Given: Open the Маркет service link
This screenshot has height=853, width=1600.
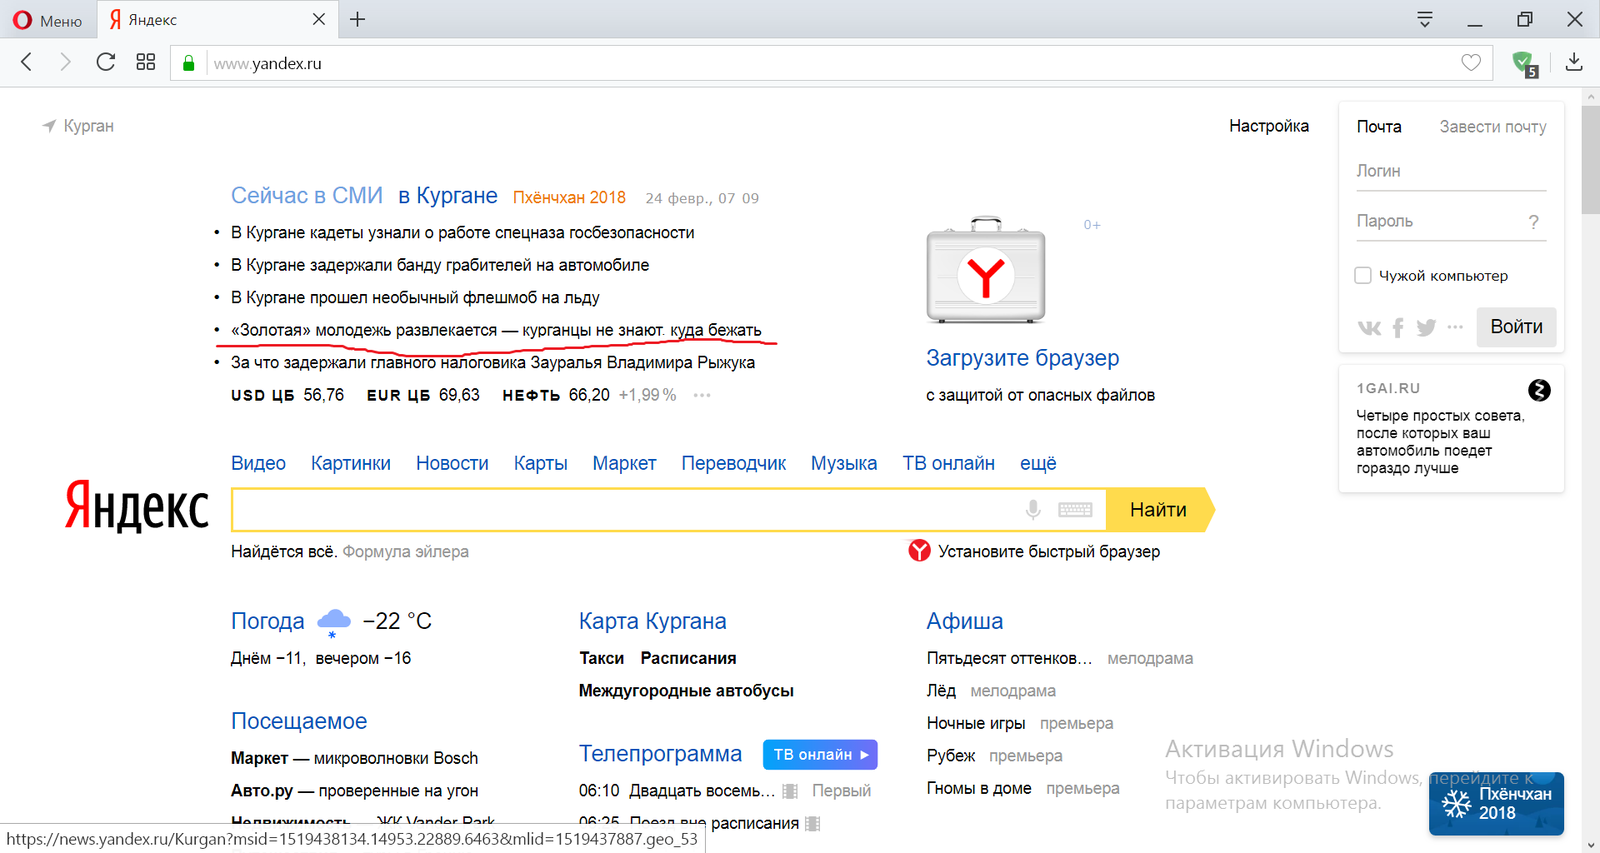Looking at the screenshot, I should click(624, 463).
